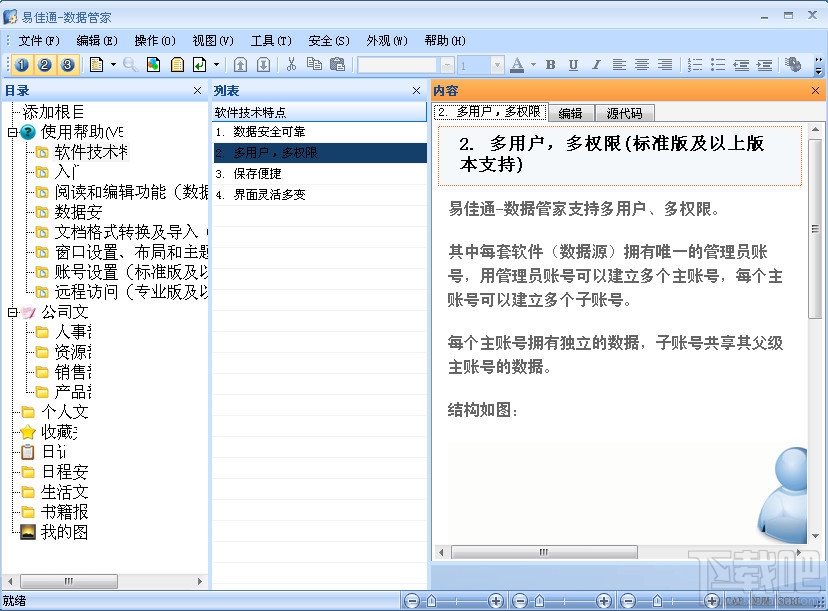This screenshot has width=828, height=611.
Task: Toggle layout panel button 1
Action: [22, 65]
